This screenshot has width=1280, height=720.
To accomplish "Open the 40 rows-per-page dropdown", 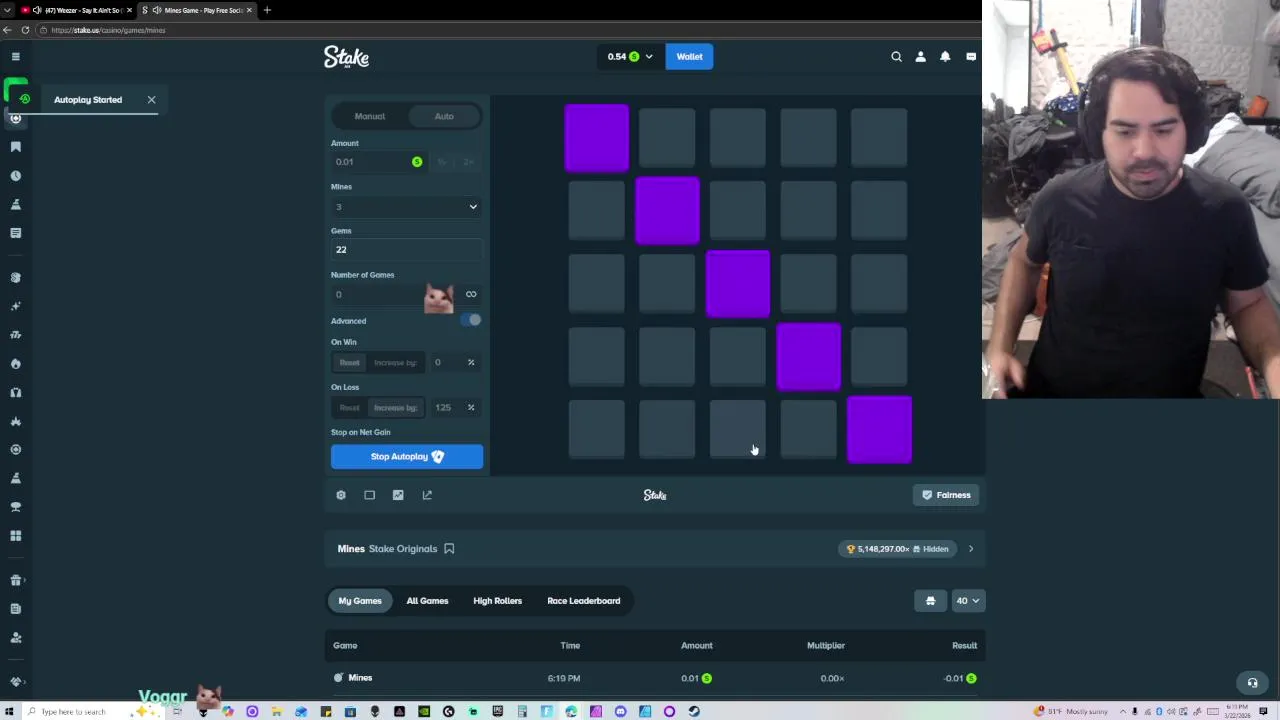I will 967,601.
